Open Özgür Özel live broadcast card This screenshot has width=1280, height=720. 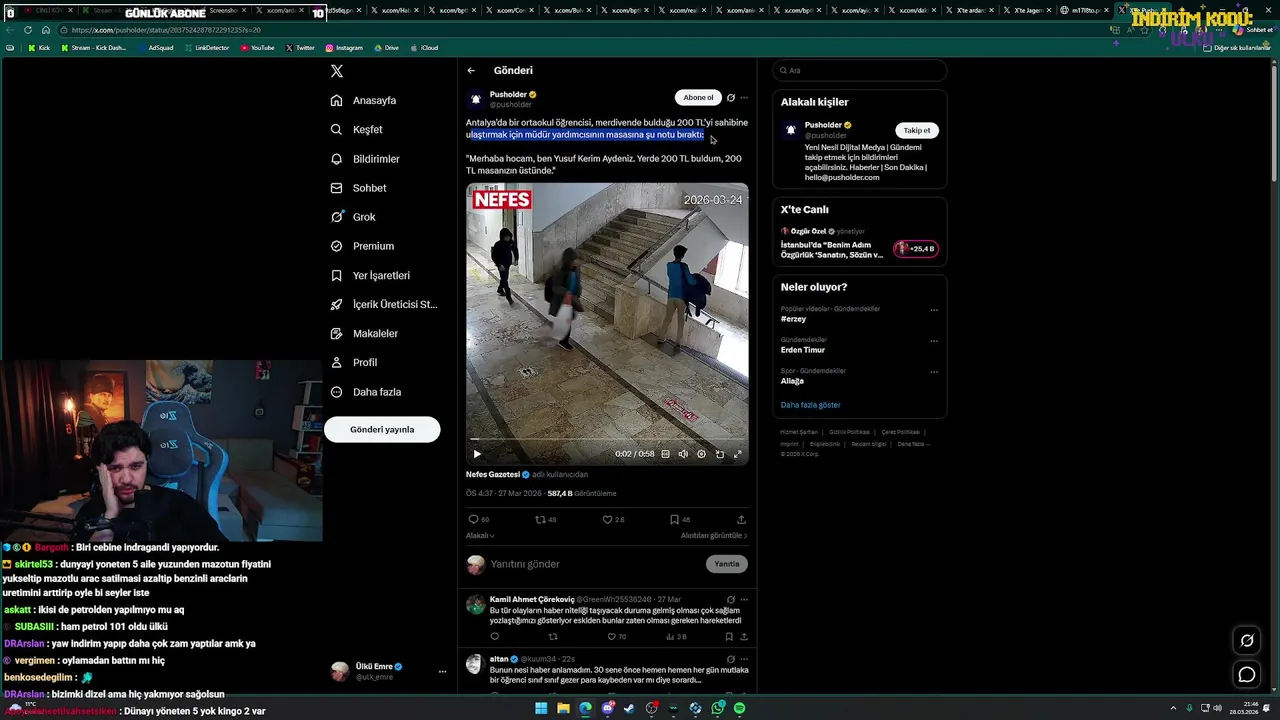pyautogui.click(x=860, y=243)
